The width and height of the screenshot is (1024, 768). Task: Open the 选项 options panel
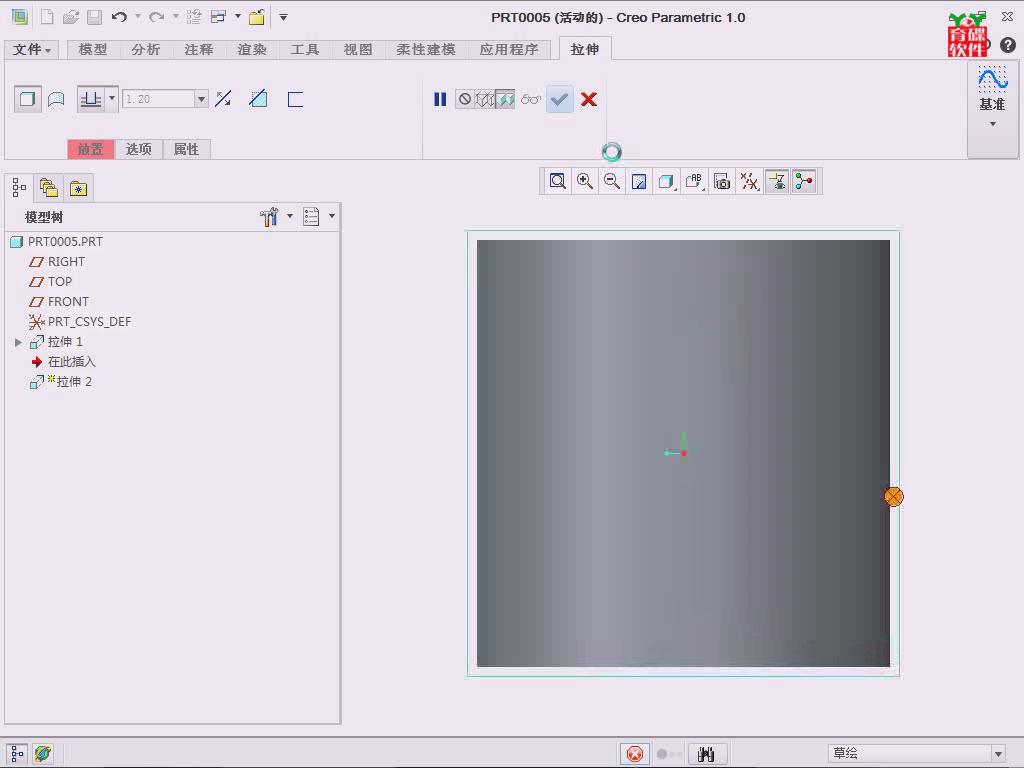(x=138, y=149)
